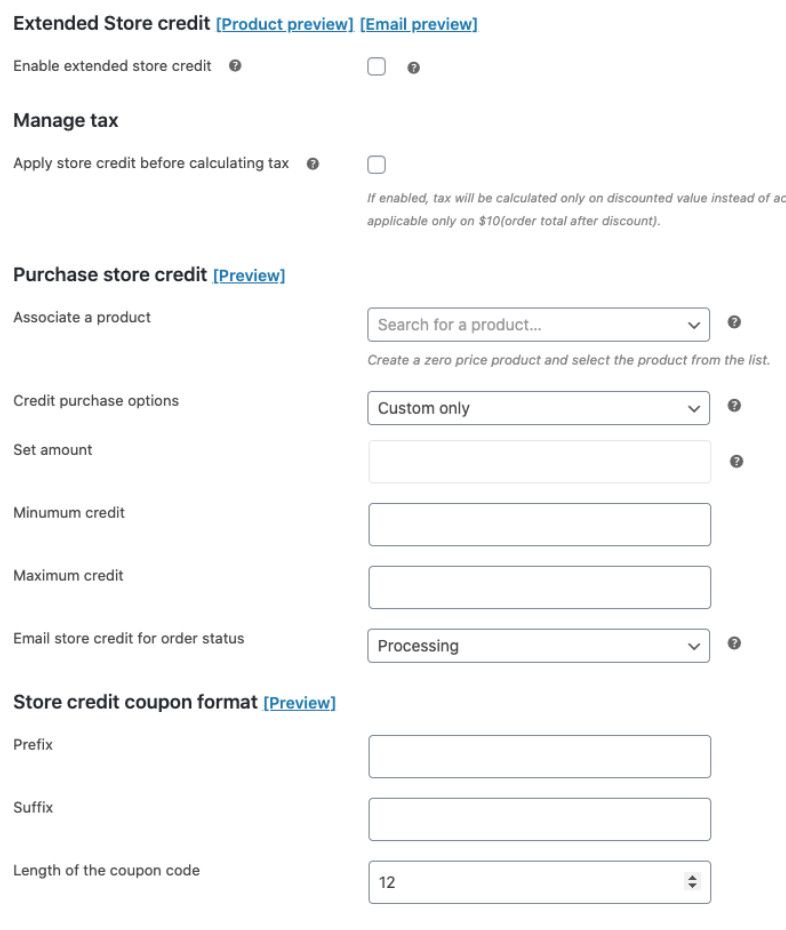
Task: Click stepper arrows on coupon code length
Action: (692, 882)
